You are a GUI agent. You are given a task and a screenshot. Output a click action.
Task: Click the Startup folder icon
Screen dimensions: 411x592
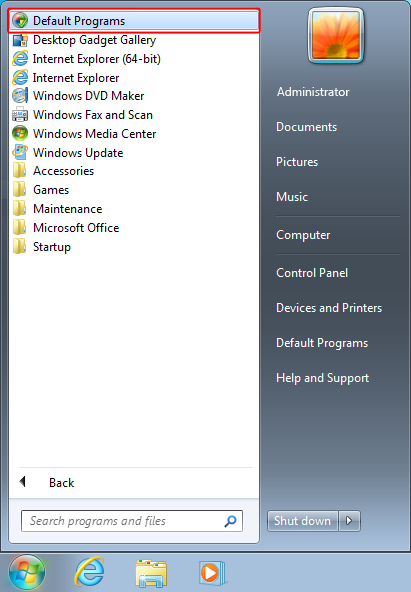click(x=20, y=247)
